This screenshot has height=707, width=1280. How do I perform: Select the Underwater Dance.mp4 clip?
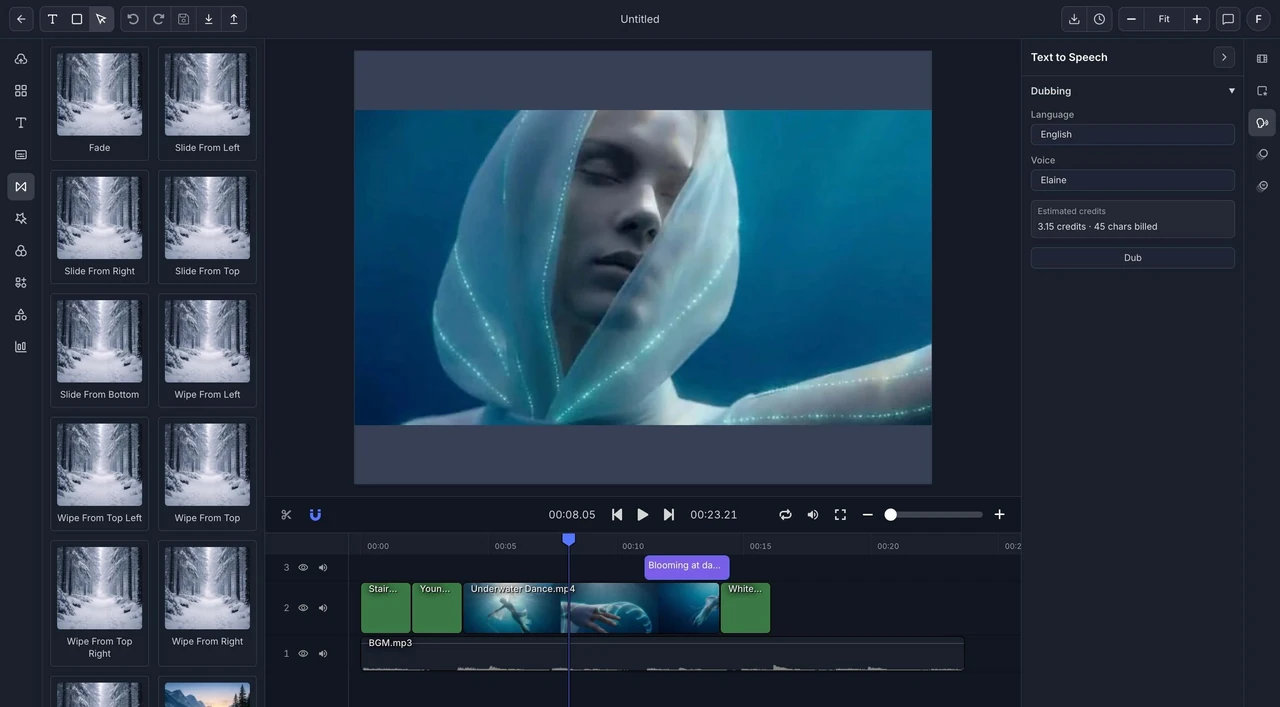coord(591,608)
